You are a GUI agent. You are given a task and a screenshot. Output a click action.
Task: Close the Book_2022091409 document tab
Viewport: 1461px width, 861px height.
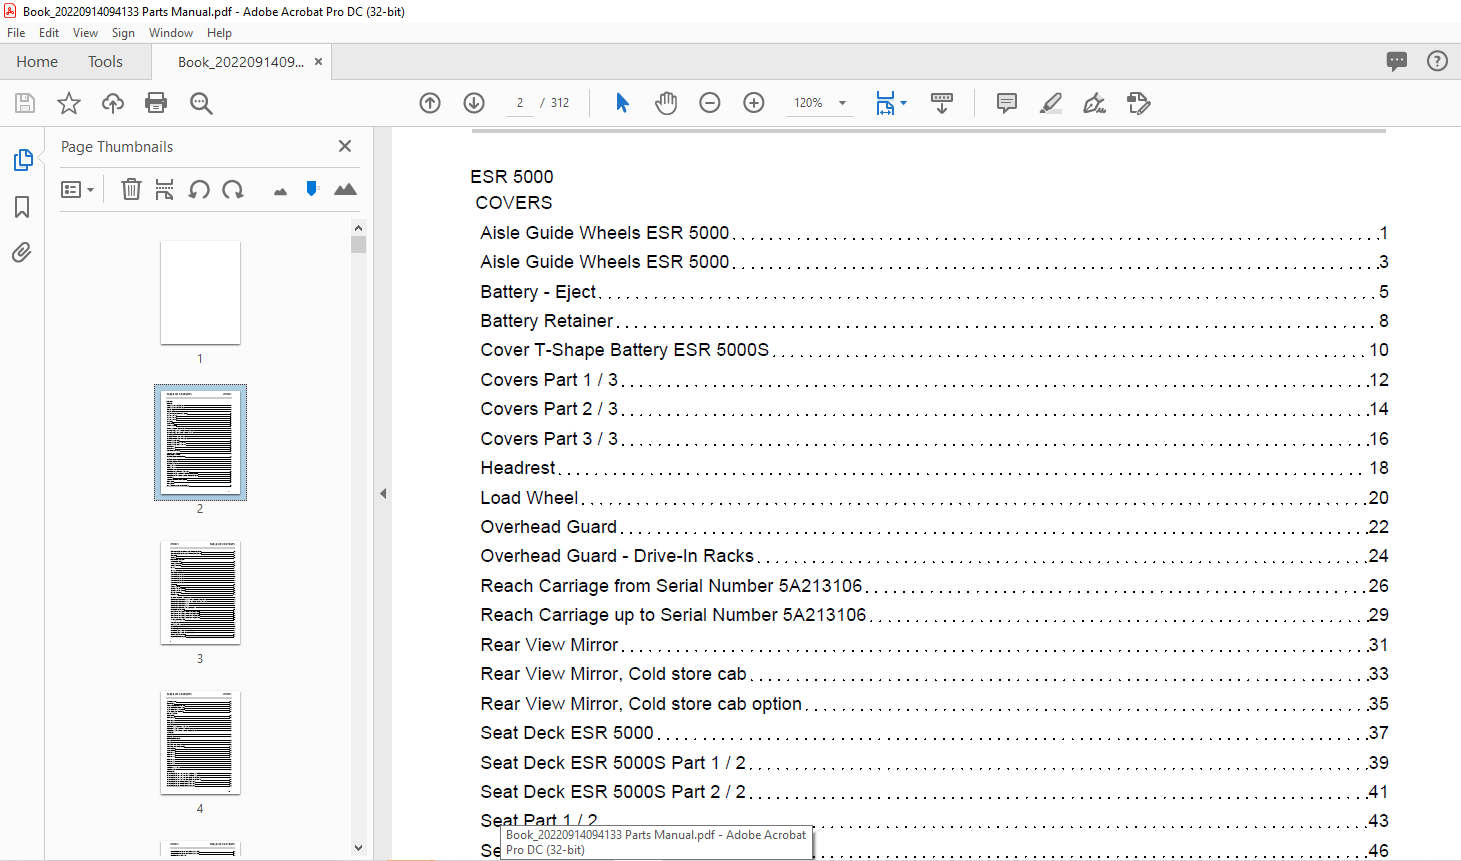[319, 62]
